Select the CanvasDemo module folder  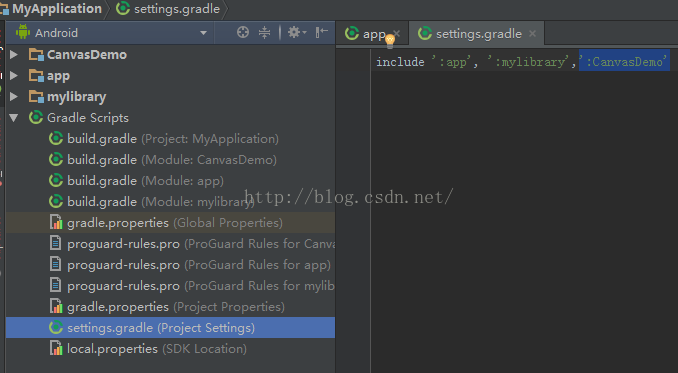point(86,54)
